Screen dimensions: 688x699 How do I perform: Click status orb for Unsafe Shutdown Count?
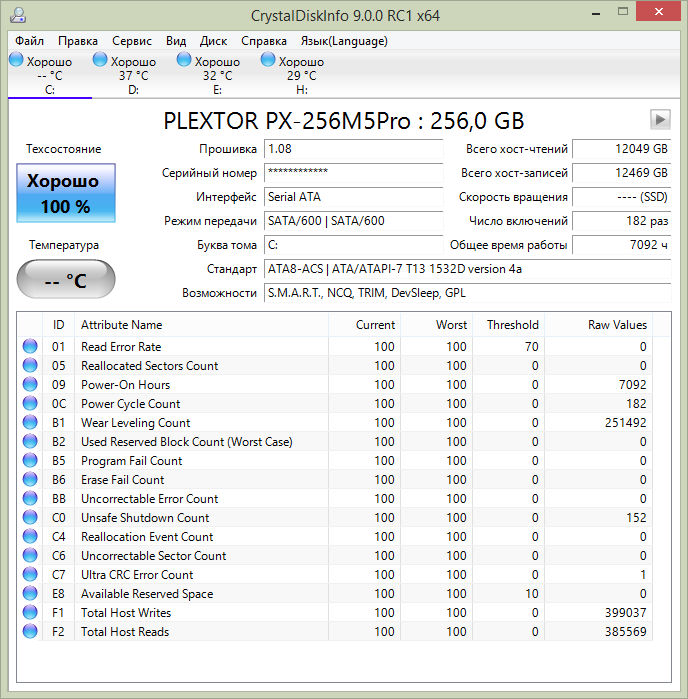(30, 517)
